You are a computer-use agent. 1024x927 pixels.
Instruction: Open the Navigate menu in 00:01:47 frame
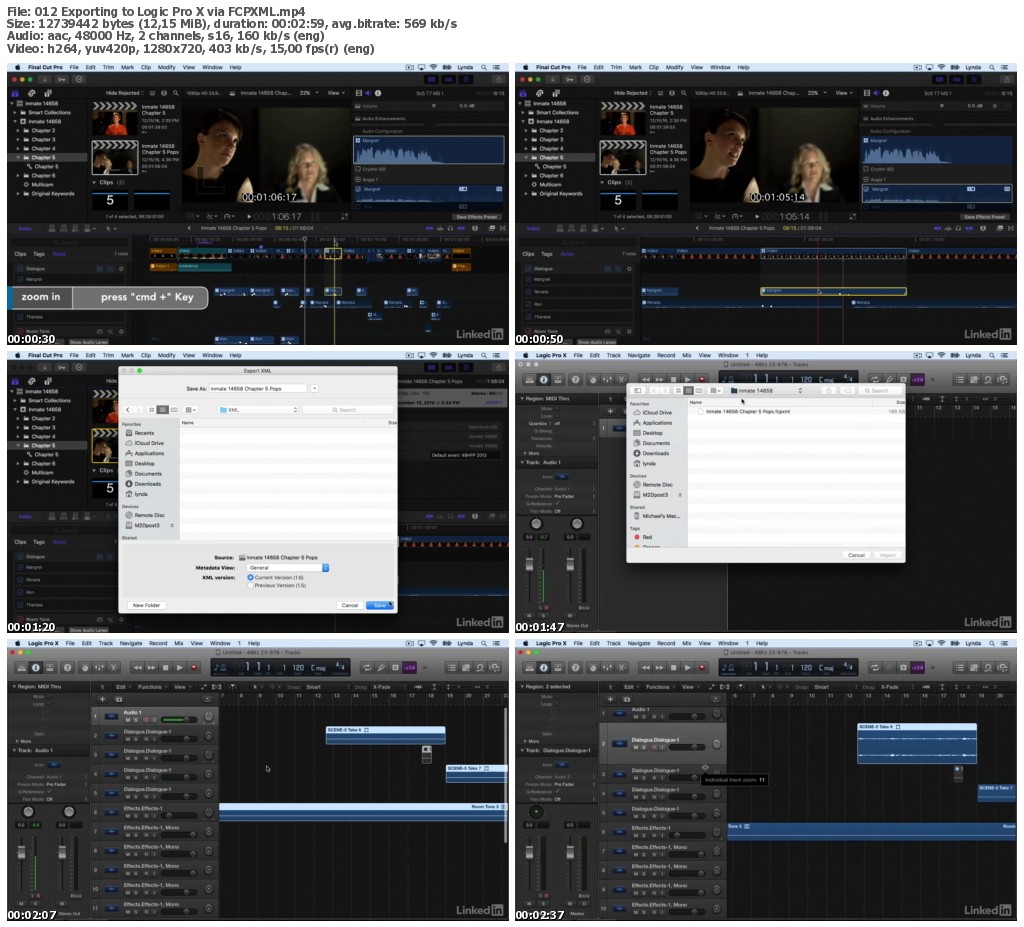coord(639,355)
